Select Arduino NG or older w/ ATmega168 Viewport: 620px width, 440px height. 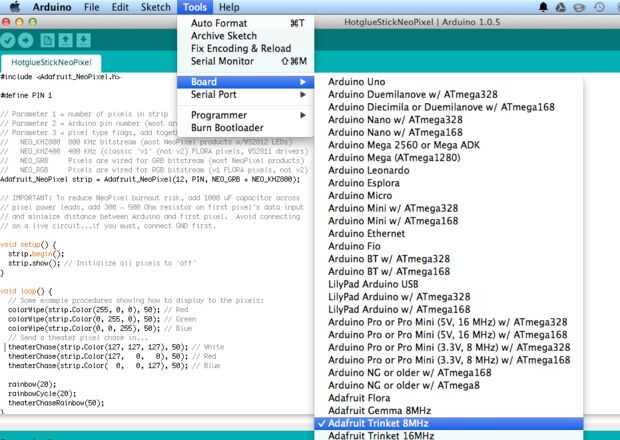tap(449, 373)
